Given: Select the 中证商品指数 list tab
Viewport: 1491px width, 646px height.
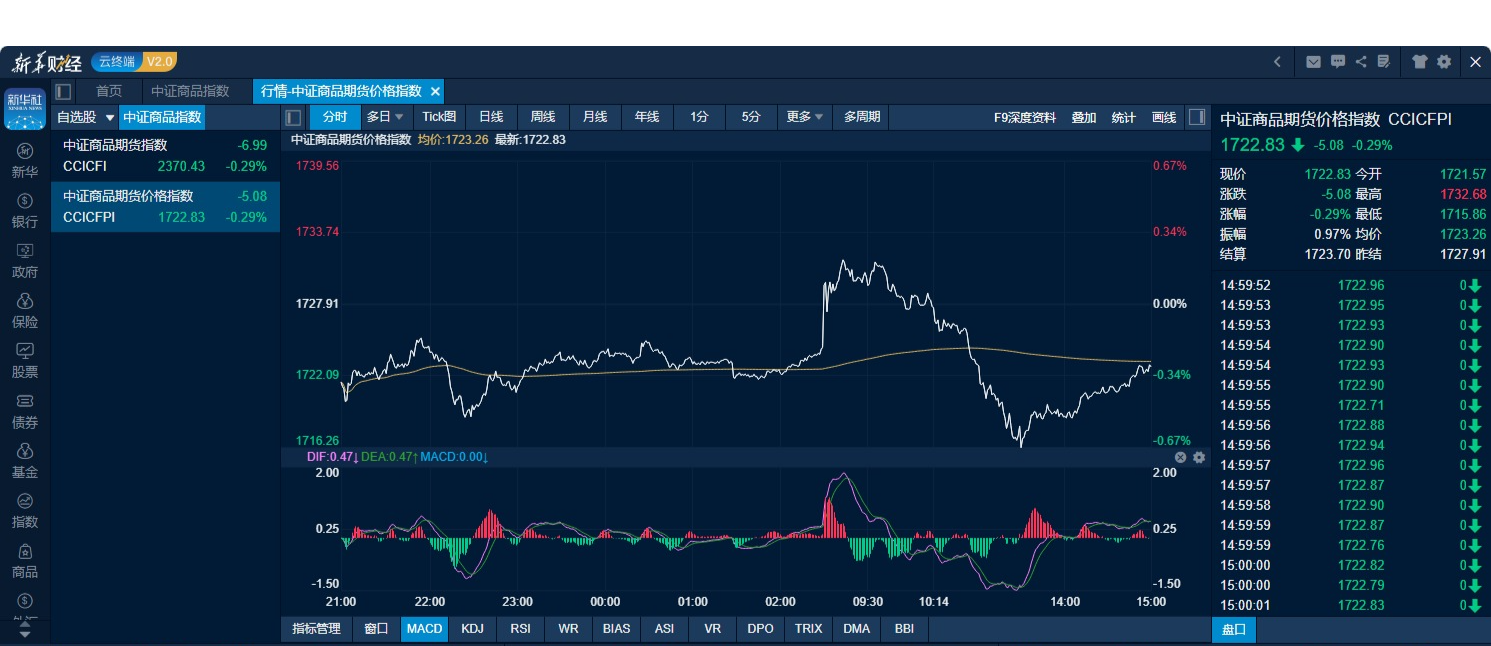Looking at the screenshot, I should pyautogui.click(x=162, y=117).
